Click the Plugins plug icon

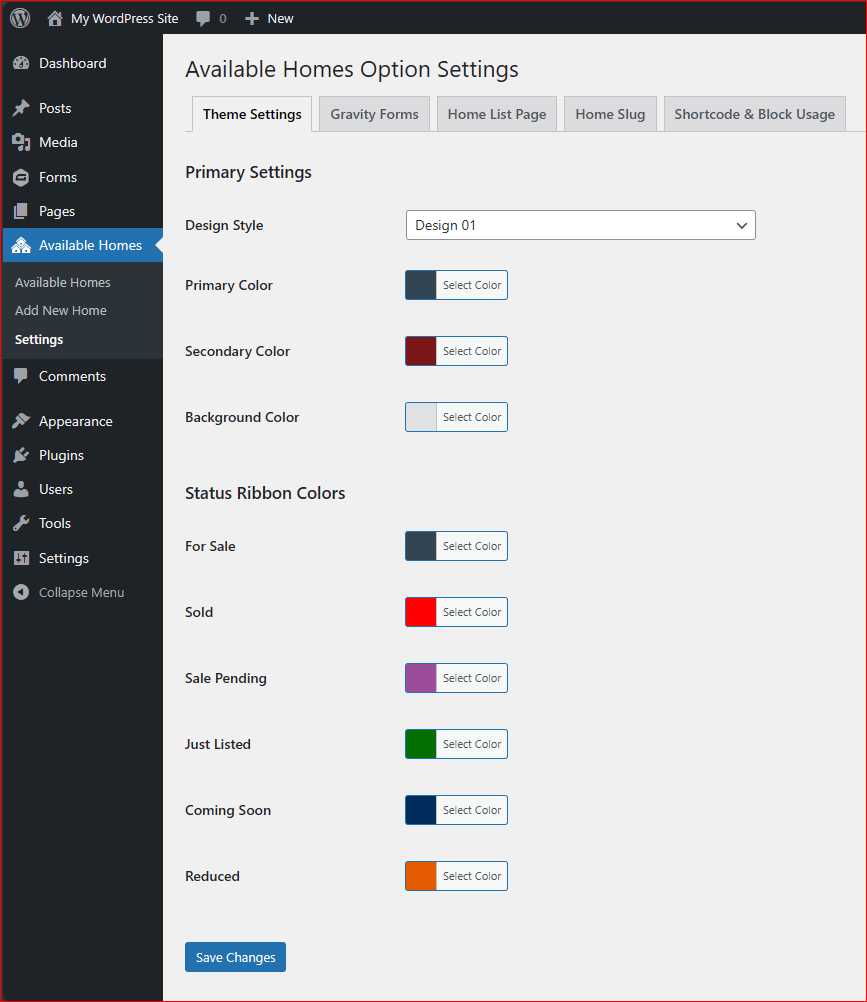[21, 455]
